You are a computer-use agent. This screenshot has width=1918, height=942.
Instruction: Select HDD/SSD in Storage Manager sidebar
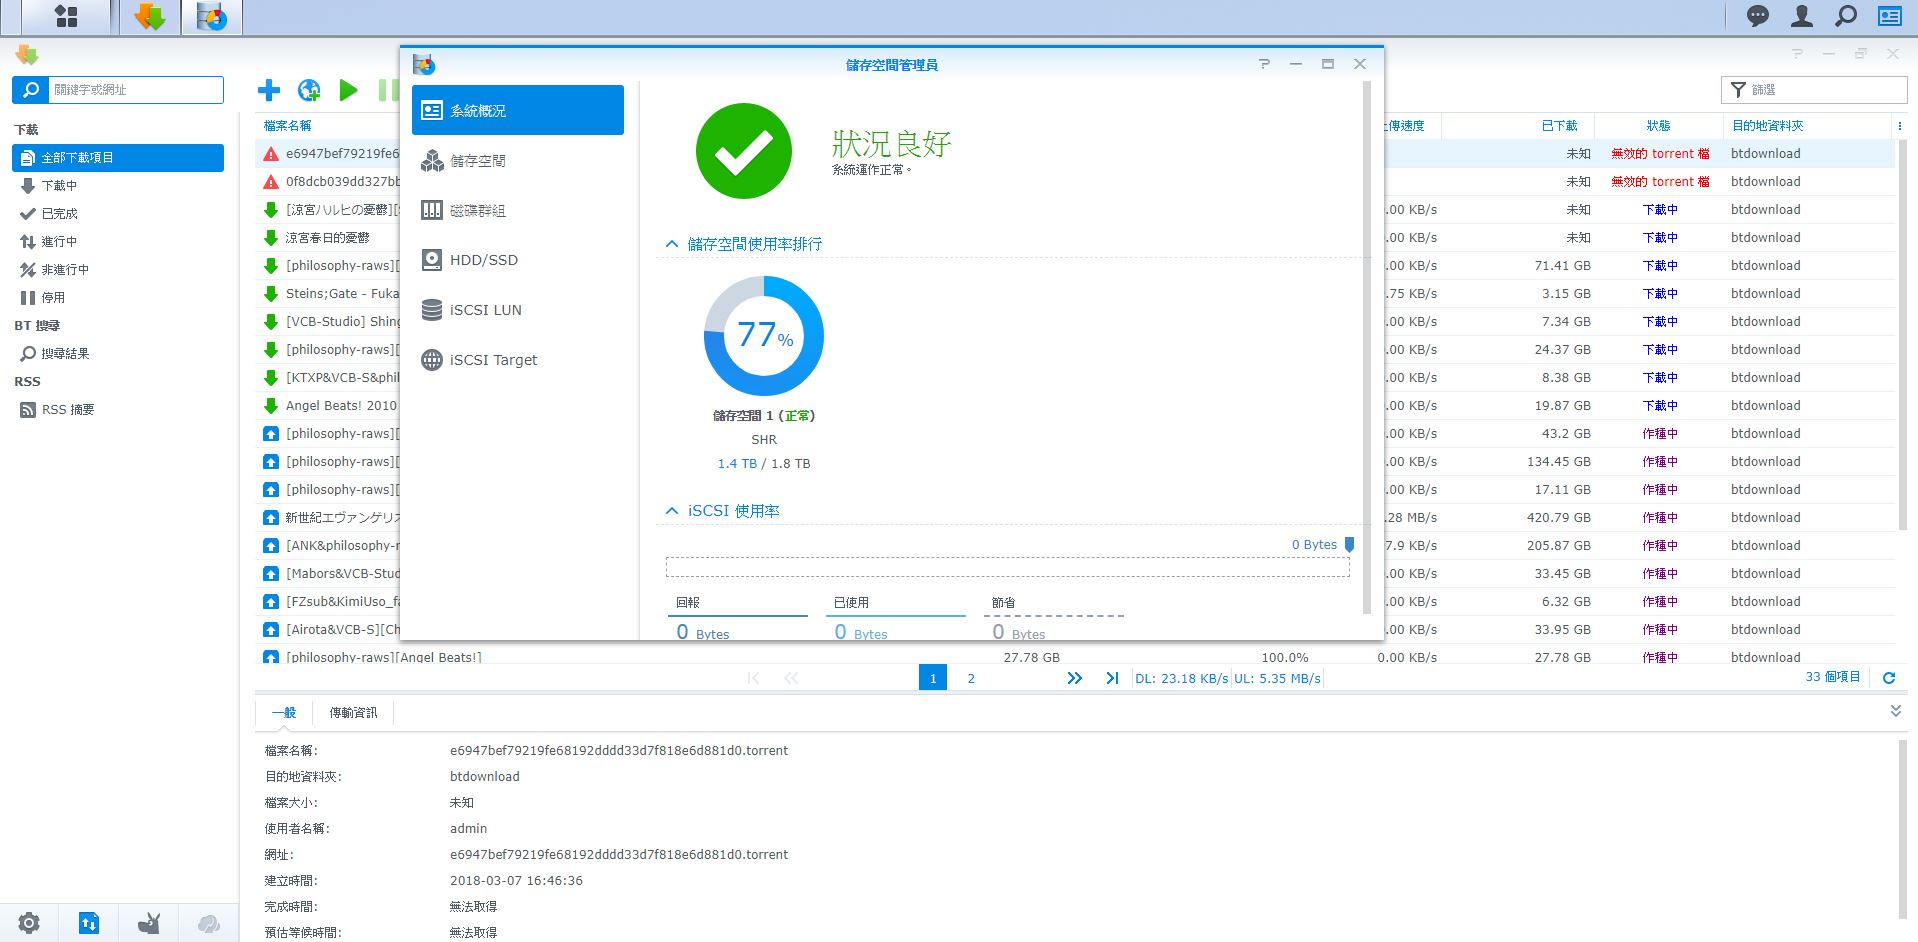[x=518, y=260]
